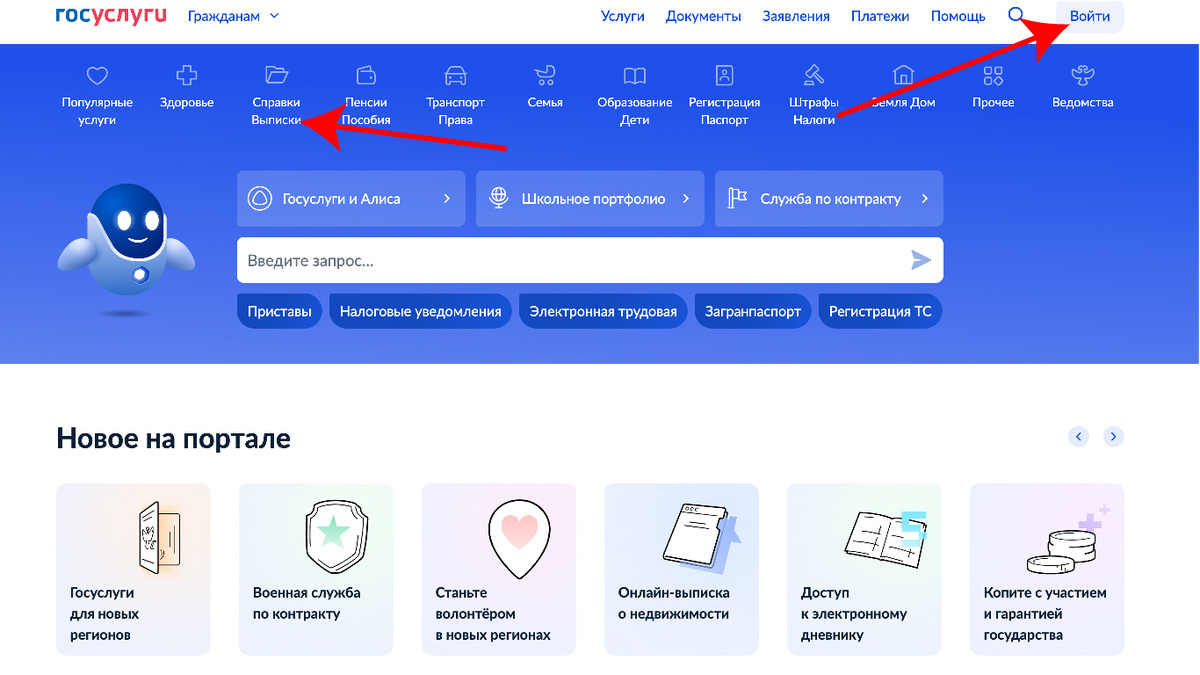Open Земля Дом house icon
The image size is (1200, 675).
904,75
